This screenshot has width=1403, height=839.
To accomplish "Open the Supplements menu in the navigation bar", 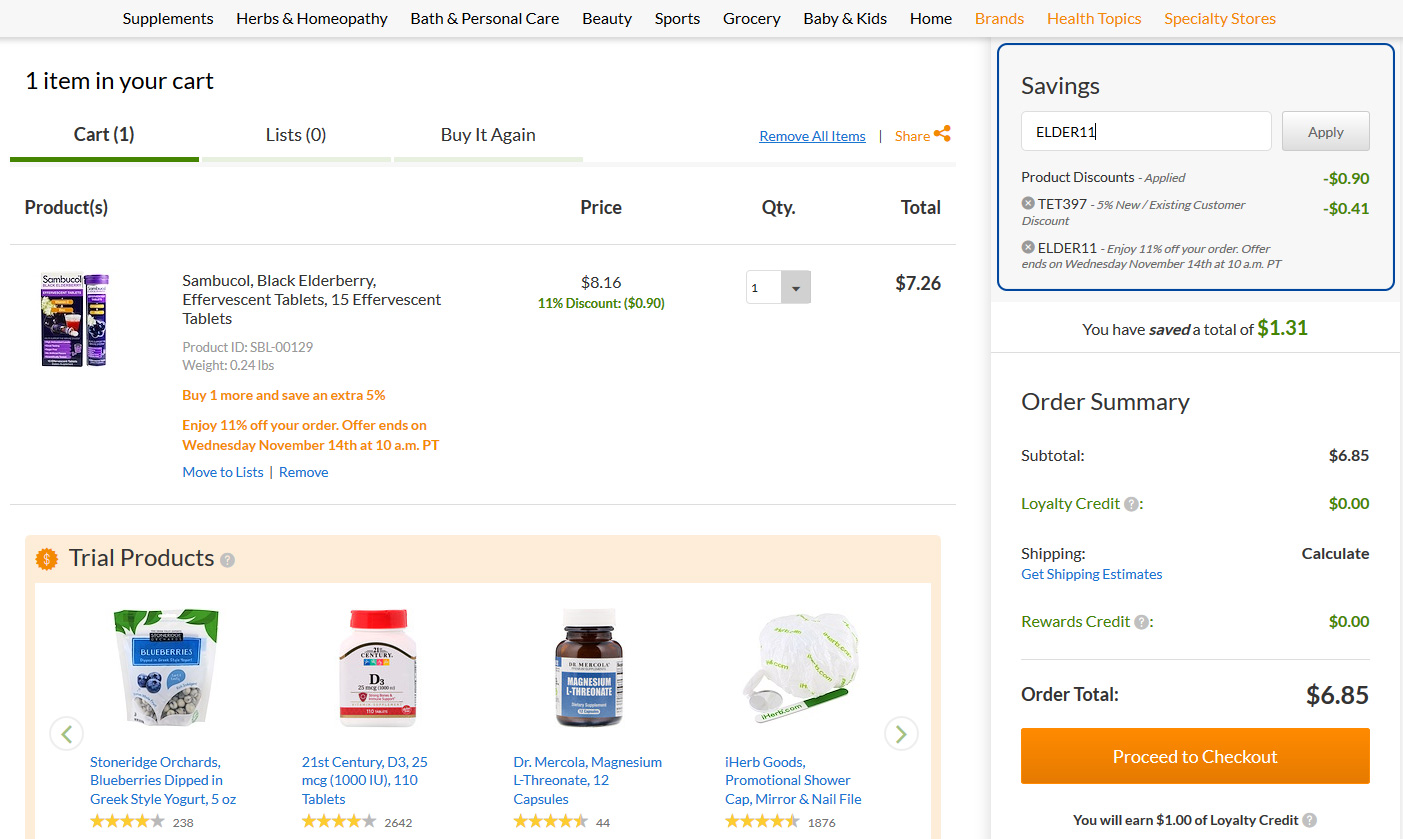I will (x=168, y=18).
